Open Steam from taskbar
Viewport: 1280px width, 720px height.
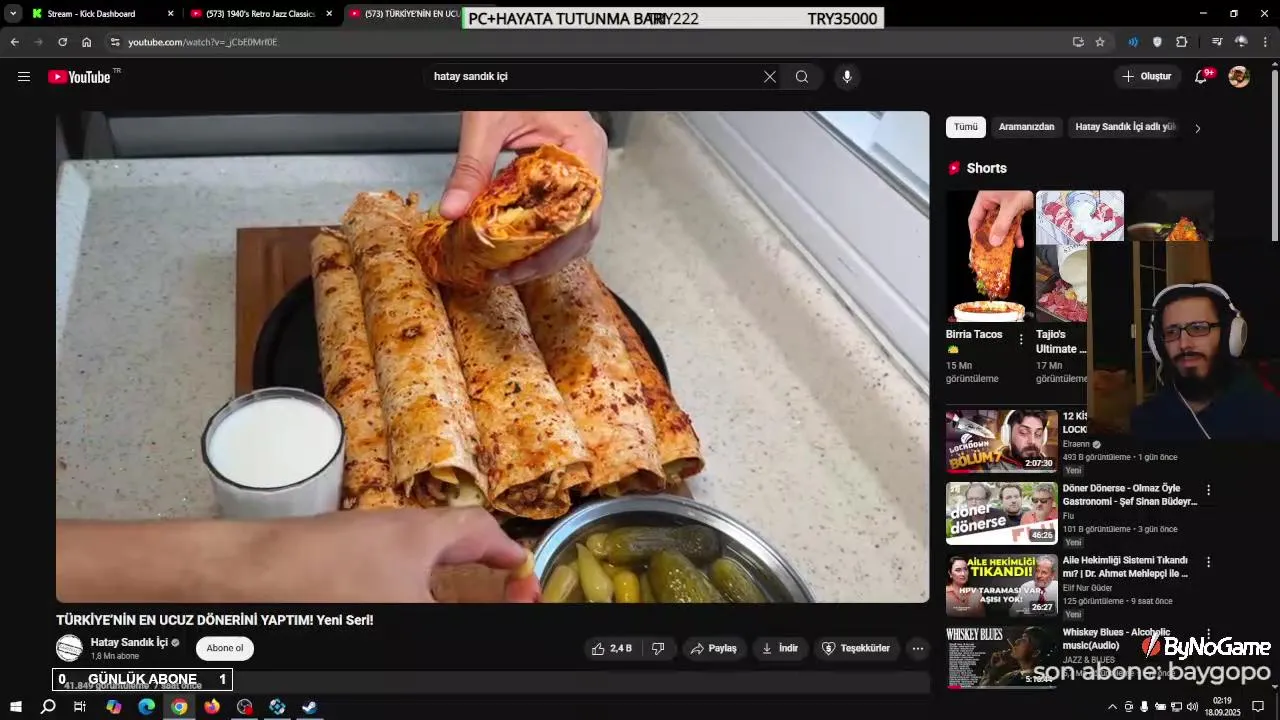tap(310, 707)
